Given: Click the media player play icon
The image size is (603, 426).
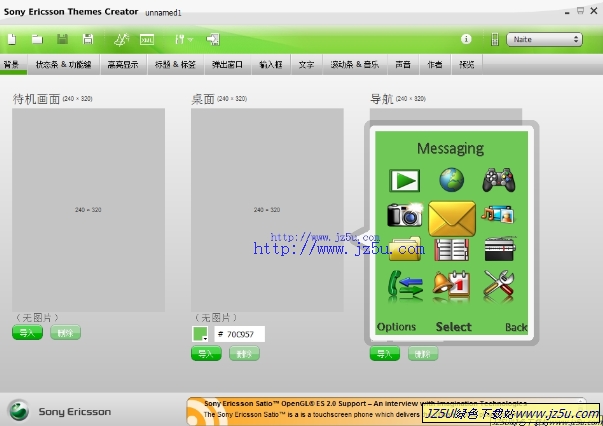Looking at the screenshot, I should tap(405, 180).
